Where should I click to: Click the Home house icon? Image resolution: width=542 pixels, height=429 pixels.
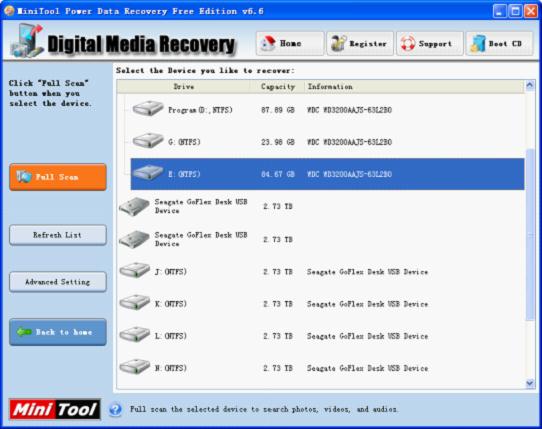point(268,44)
